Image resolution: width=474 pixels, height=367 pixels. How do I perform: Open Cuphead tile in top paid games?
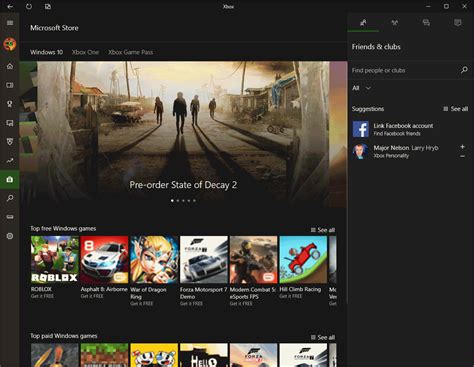click(154, 355)
